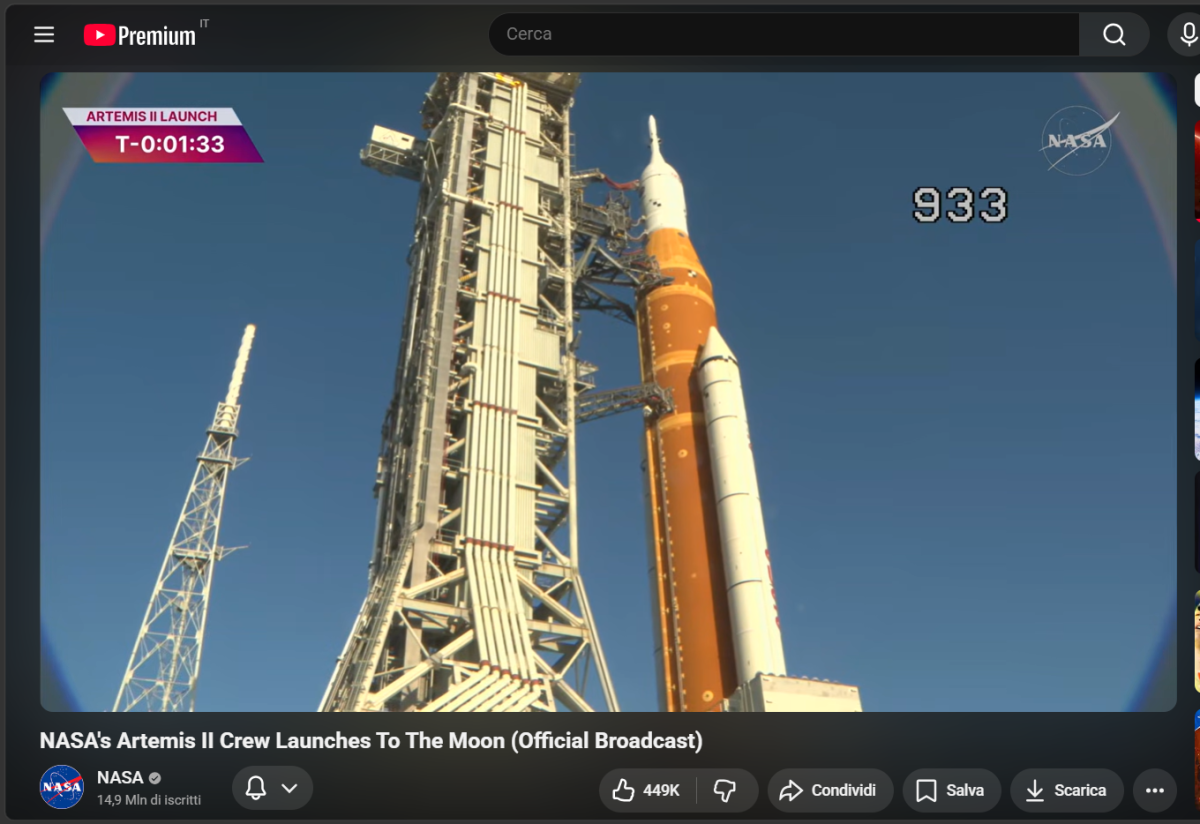Screen dimensions: 1200x824
Task: Click the verified badge beside NASA
Action: tap(155, 778)
